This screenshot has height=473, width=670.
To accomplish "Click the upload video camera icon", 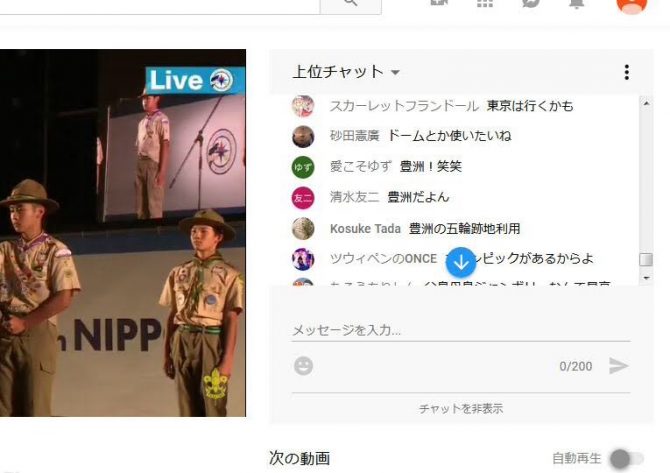I will click(439, 3).
